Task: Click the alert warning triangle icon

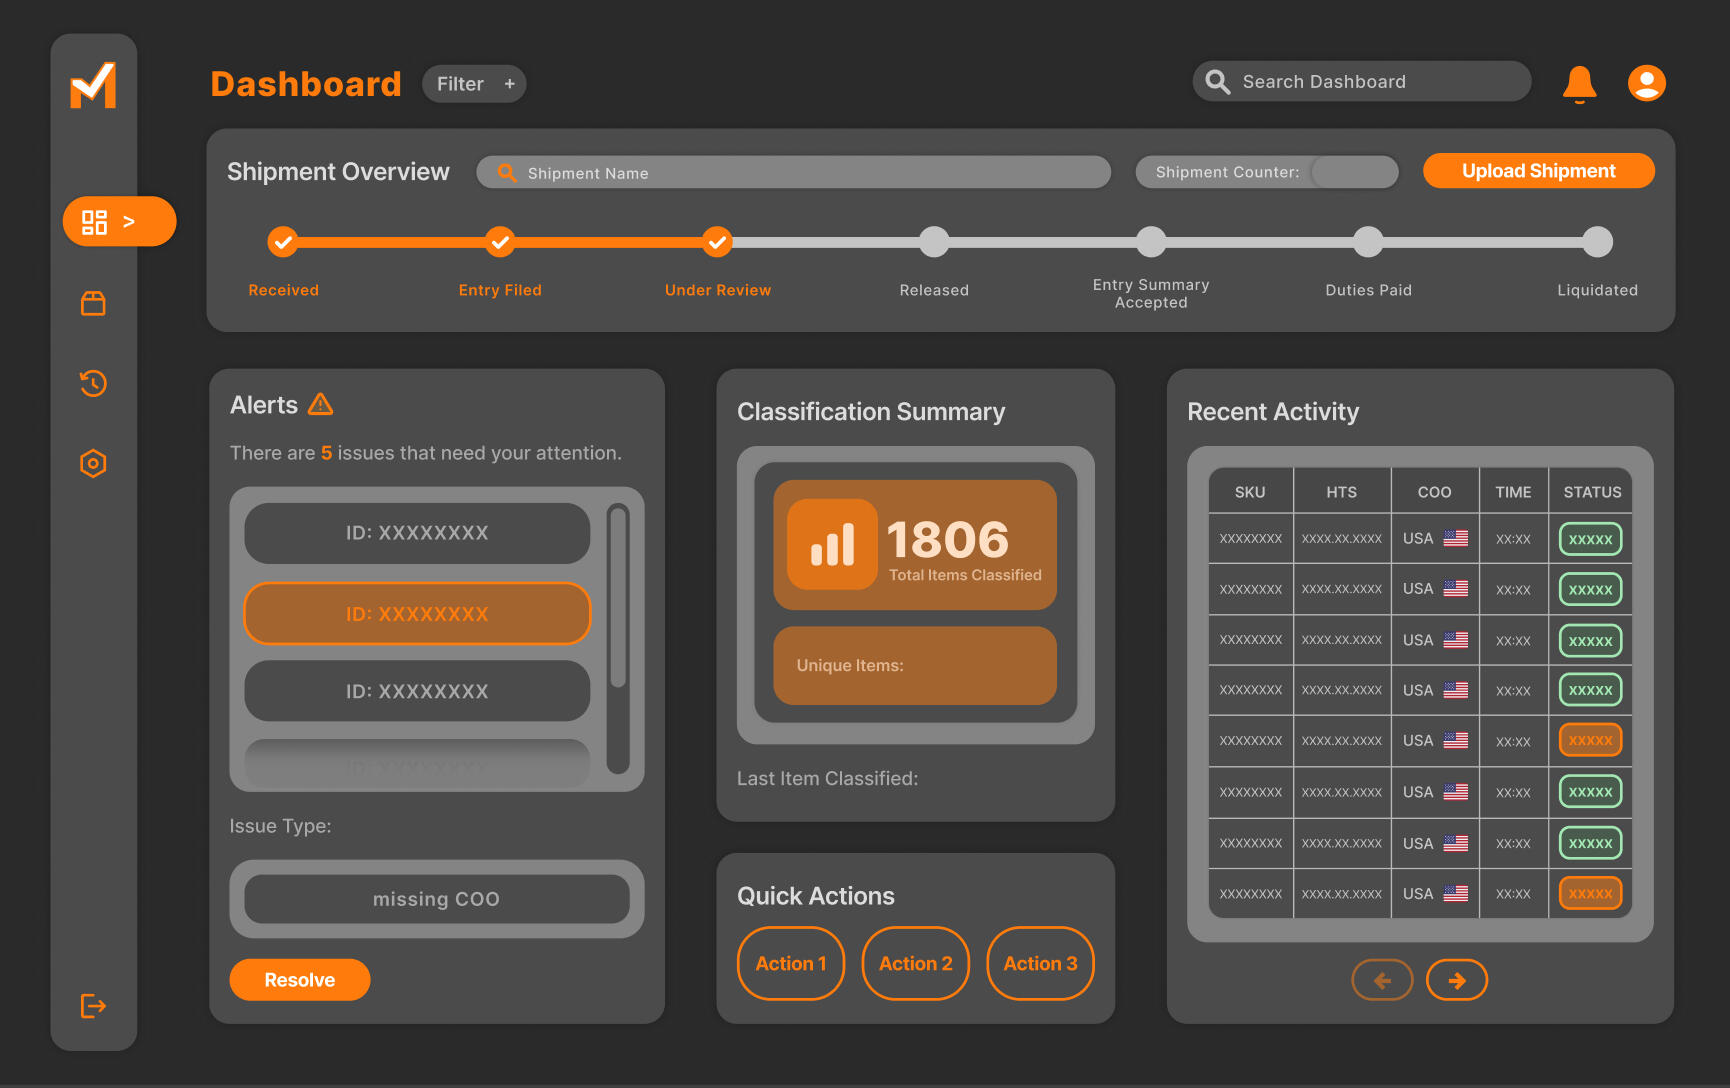Action: point(320,404)
